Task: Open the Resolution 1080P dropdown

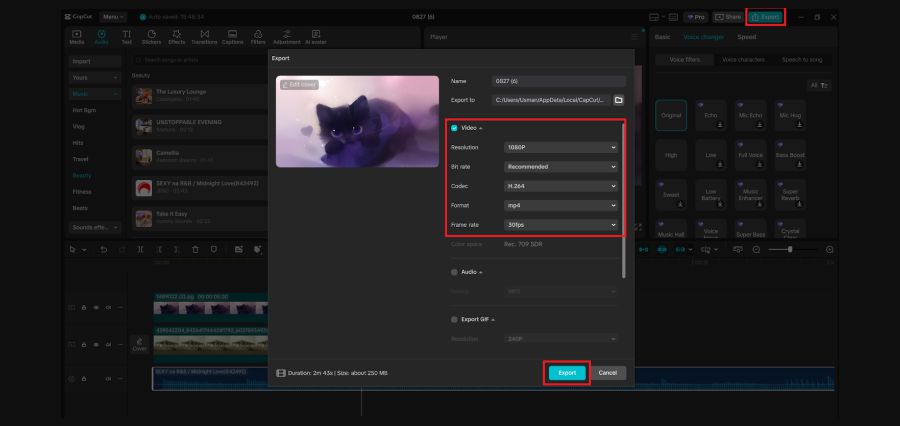Action: (560, 147)
